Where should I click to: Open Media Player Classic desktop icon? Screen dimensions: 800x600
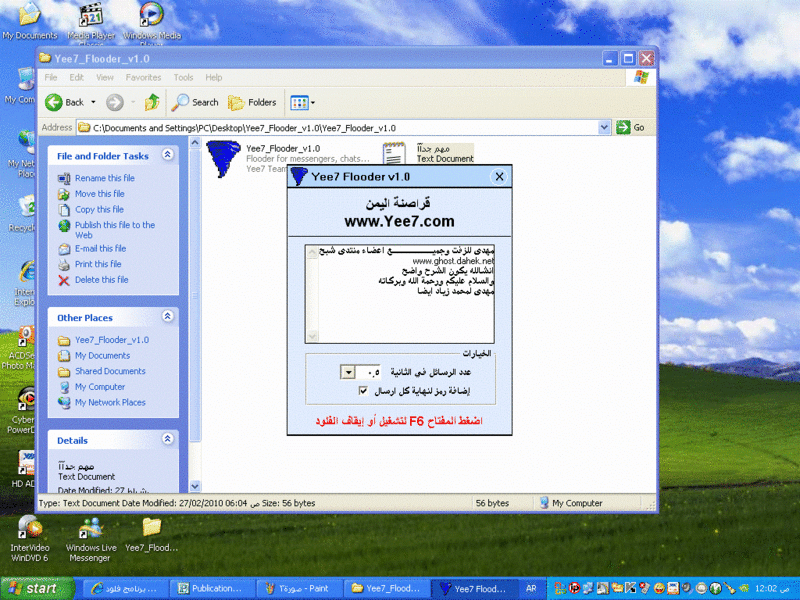tap(91, 23)
